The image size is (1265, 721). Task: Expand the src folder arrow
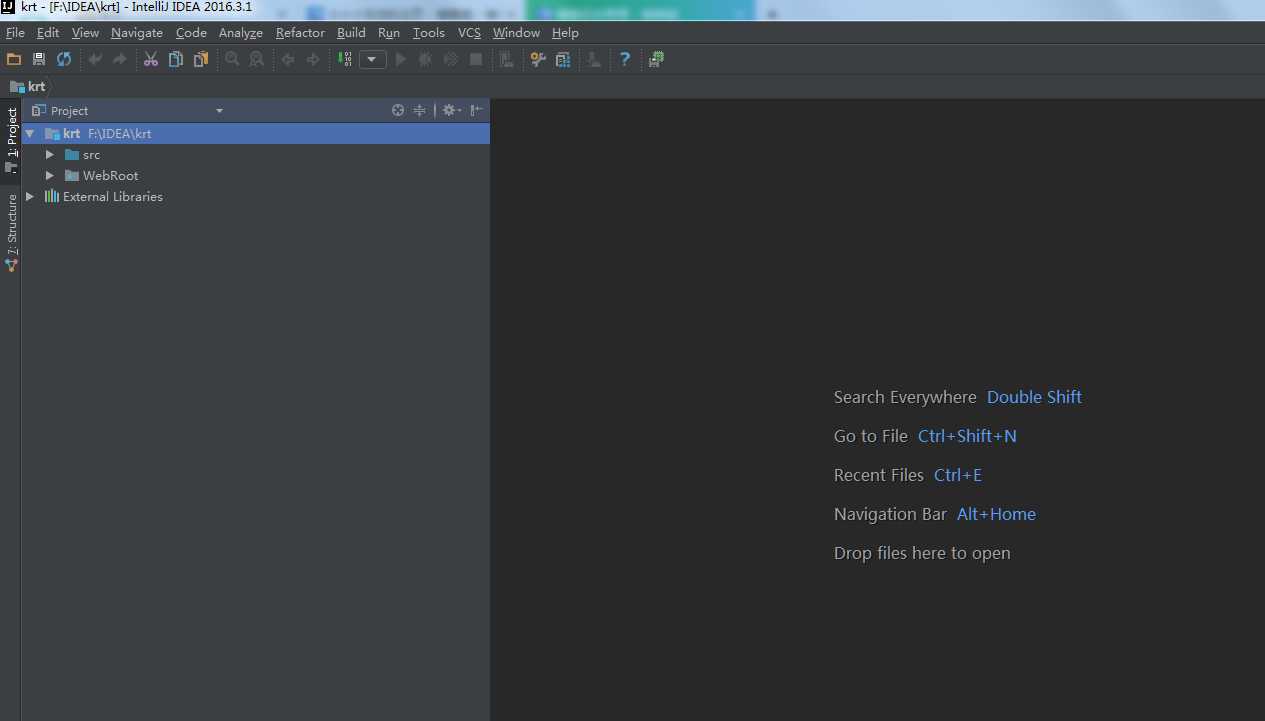pyautogui.click(x=50, y=154)
